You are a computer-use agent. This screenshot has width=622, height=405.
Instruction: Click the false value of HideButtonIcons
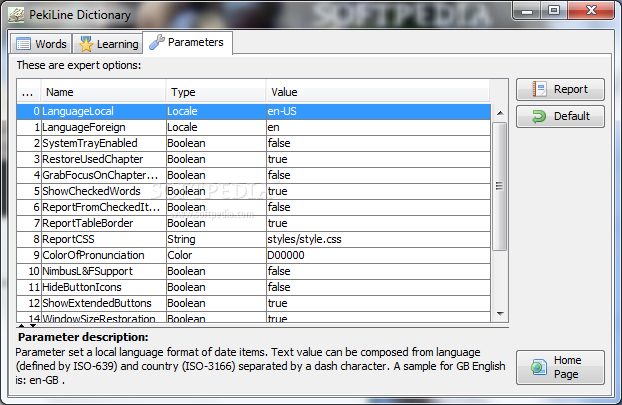[x=378, y=287]
